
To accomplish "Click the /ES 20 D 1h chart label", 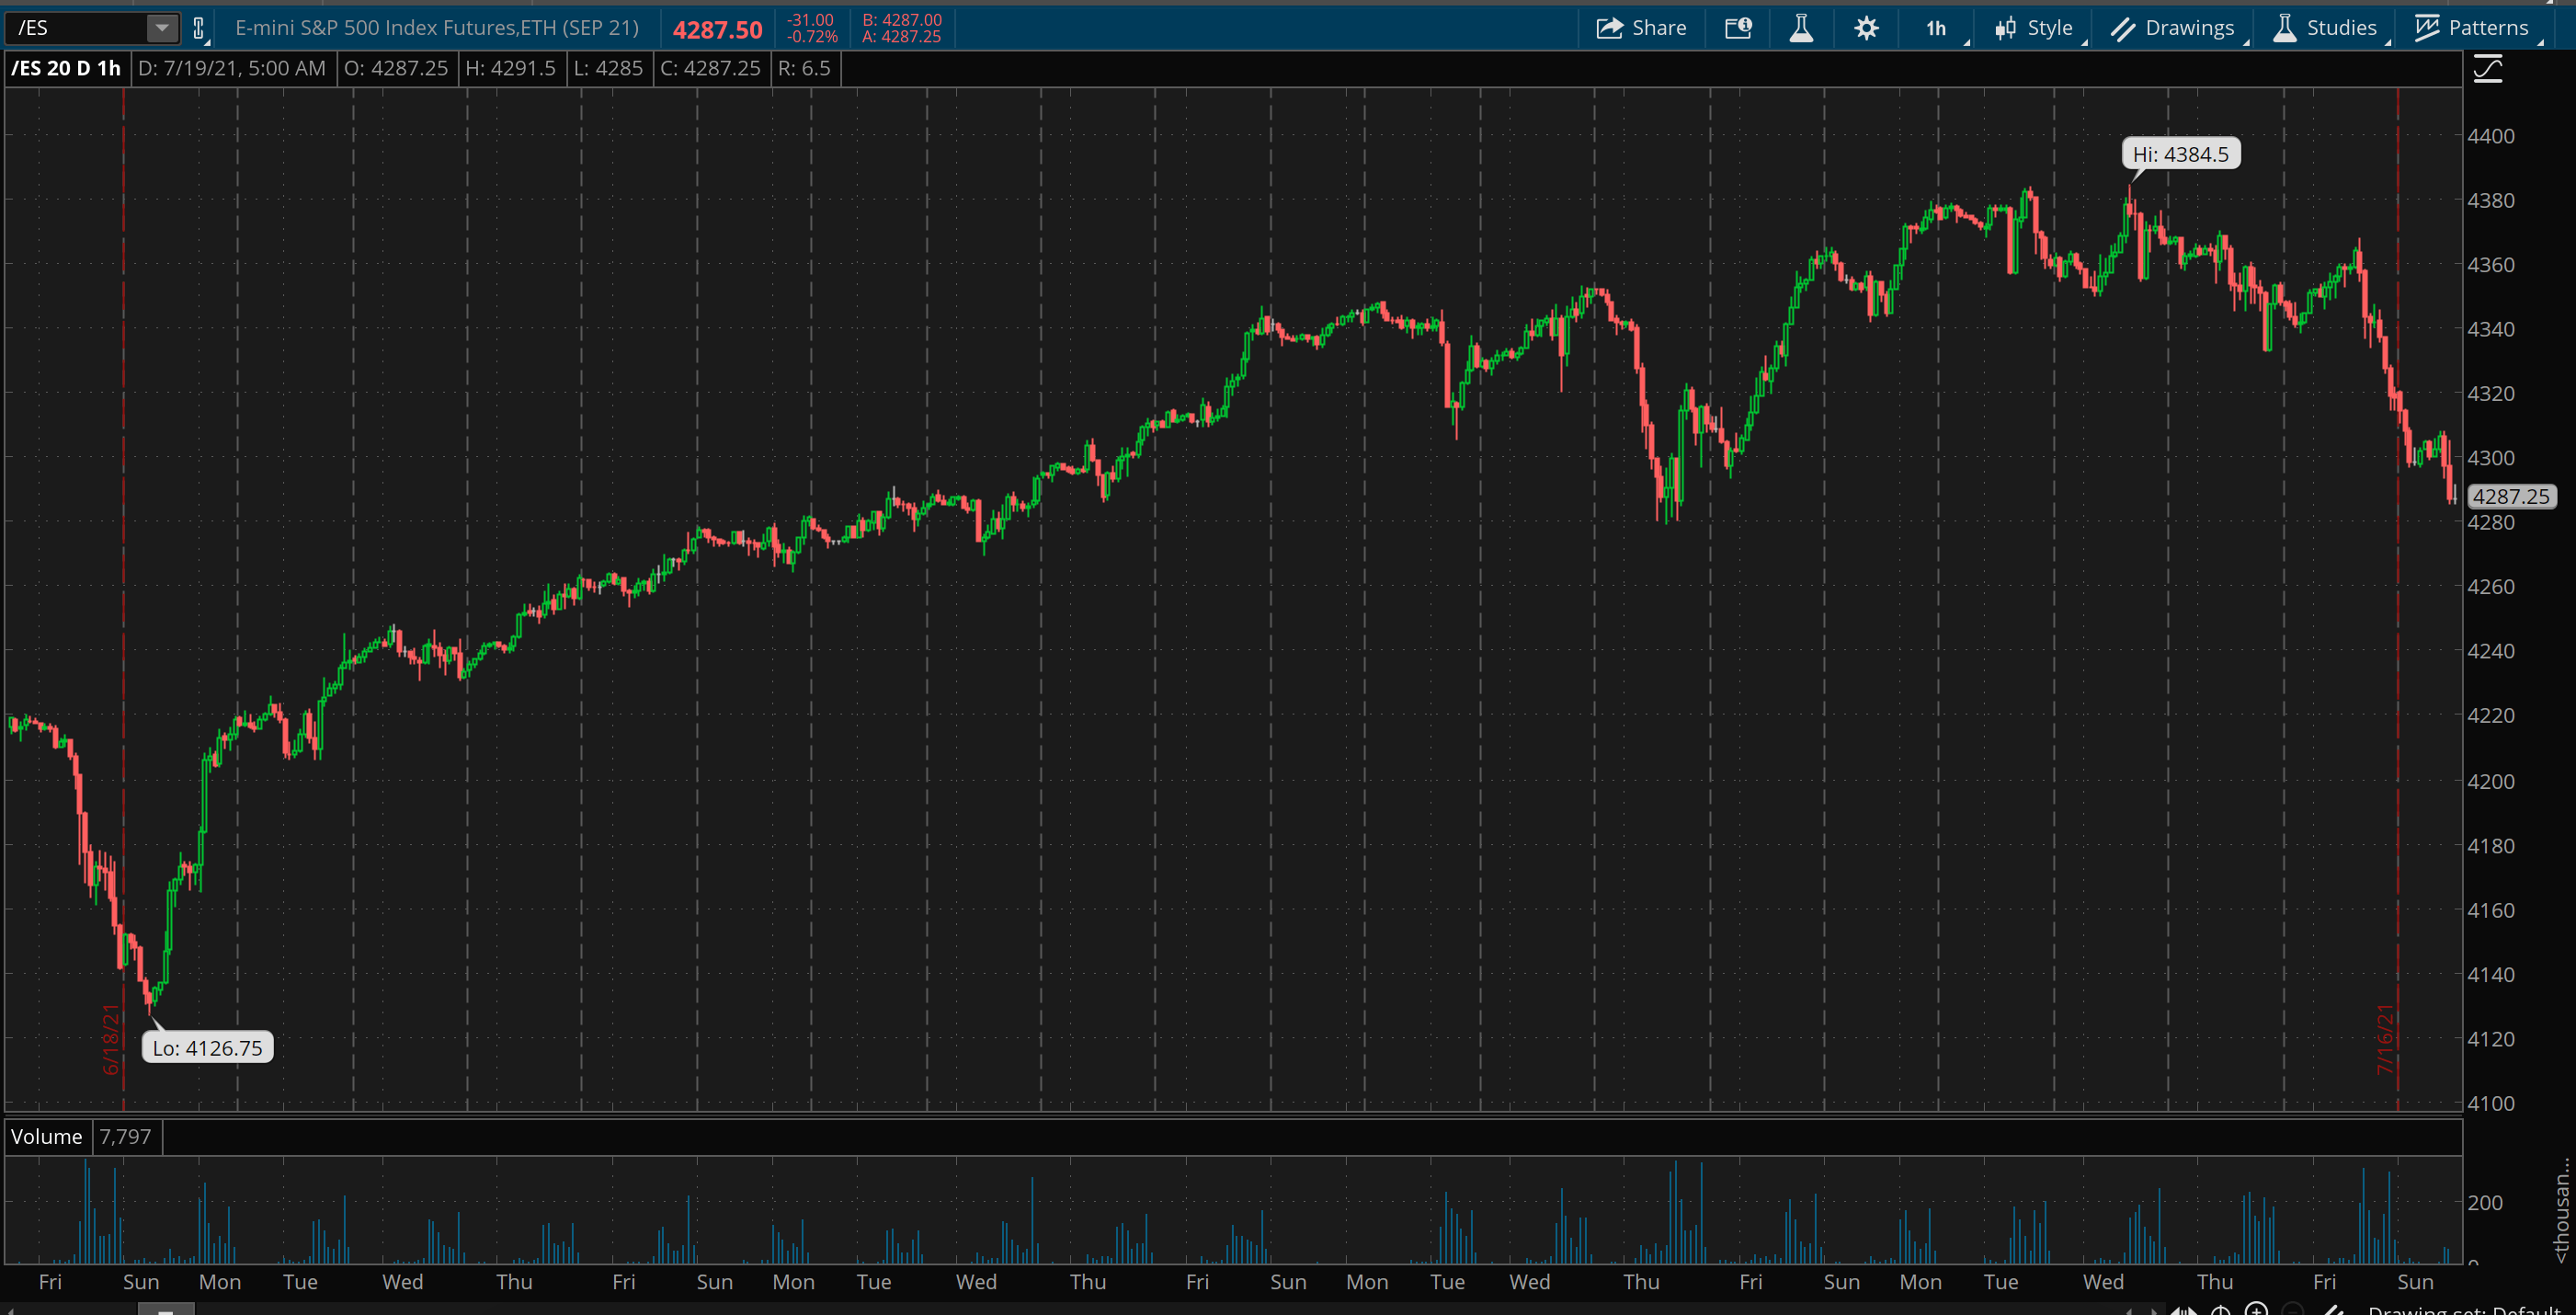I will coord(66,68).
